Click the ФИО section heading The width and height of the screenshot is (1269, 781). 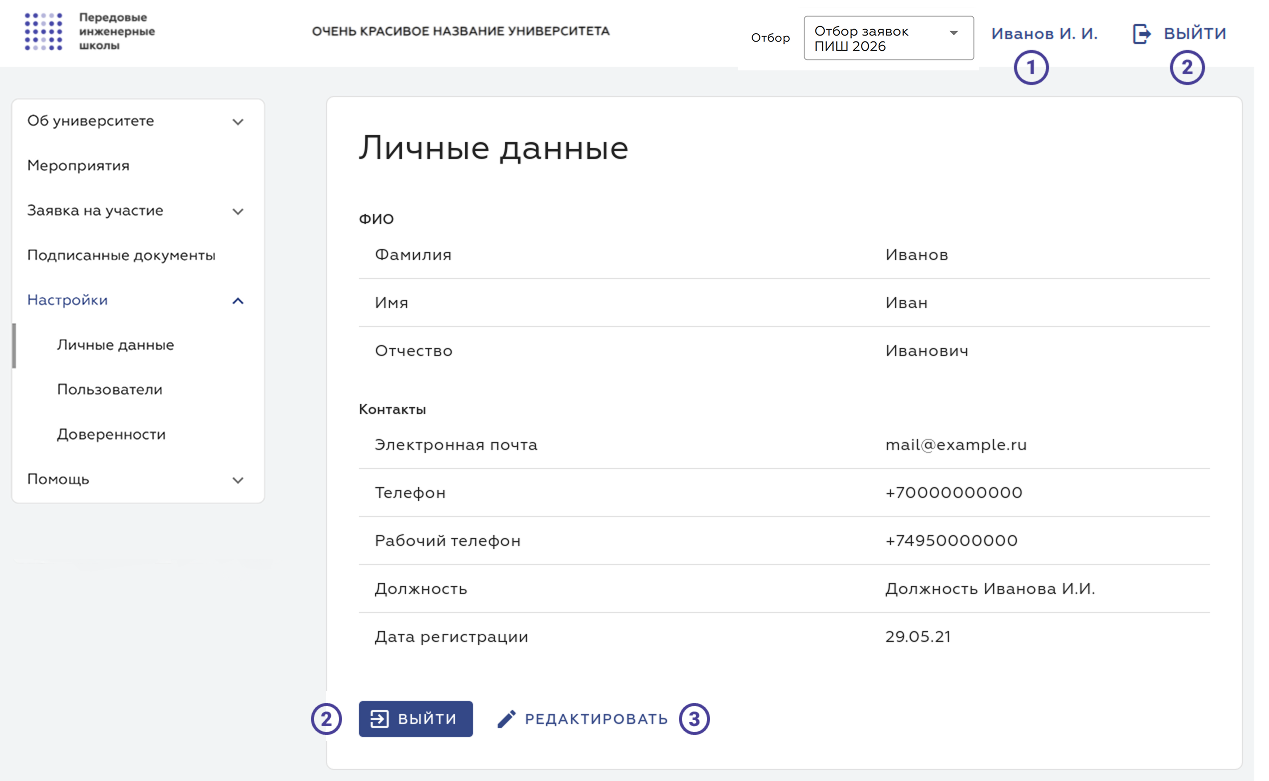376,220
